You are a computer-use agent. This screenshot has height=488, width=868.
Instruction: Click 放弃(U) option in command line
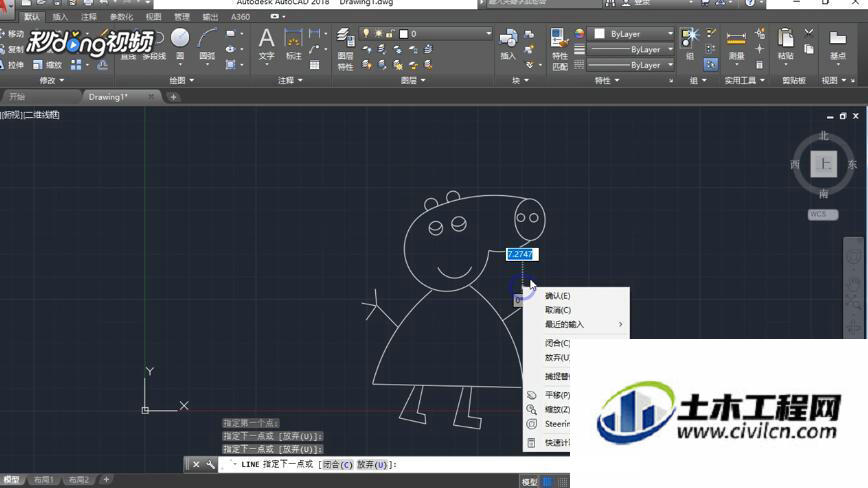click(x=372, y=465)
